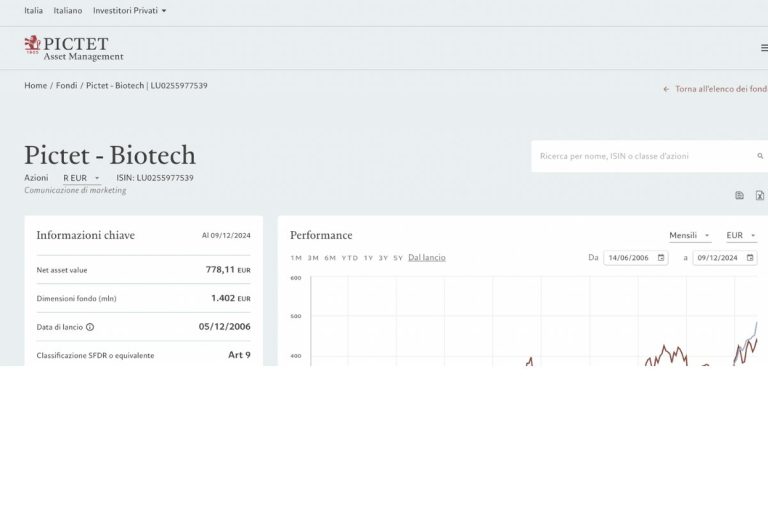Click the Italia country link
The height and width of the screenshot is (512, 768).
click(33, 10)
